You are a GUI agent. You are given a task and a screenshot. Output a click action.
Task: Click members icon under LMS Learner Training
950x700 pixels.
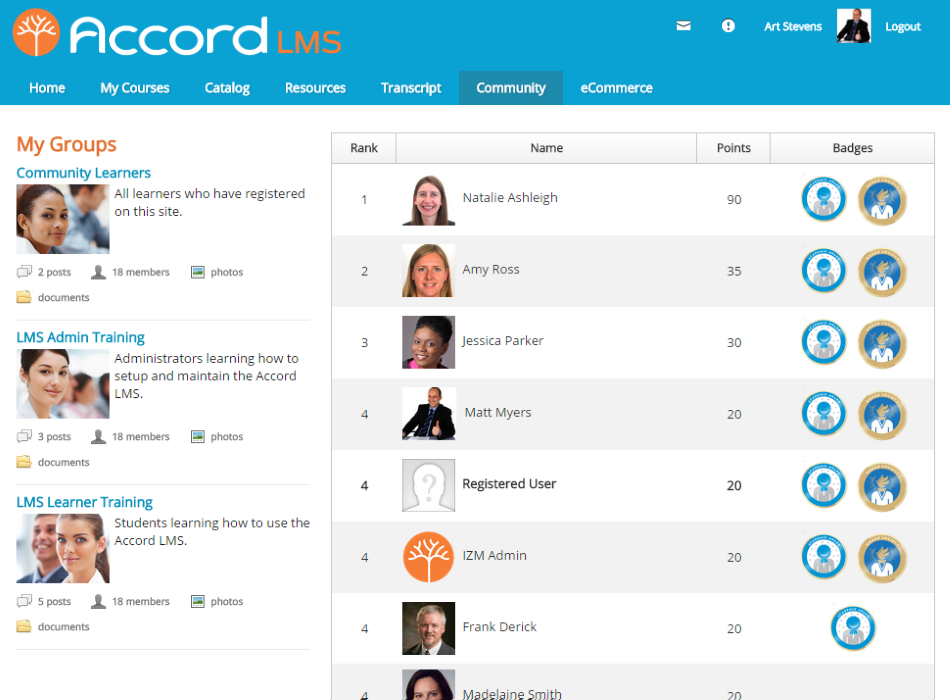click(98, 601)
